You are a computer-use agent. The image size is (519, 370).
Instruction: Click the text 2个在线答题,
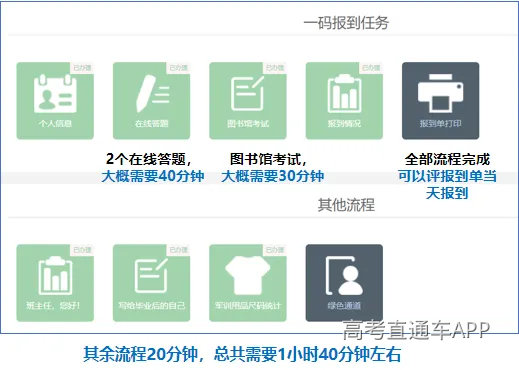click(148, 159)
